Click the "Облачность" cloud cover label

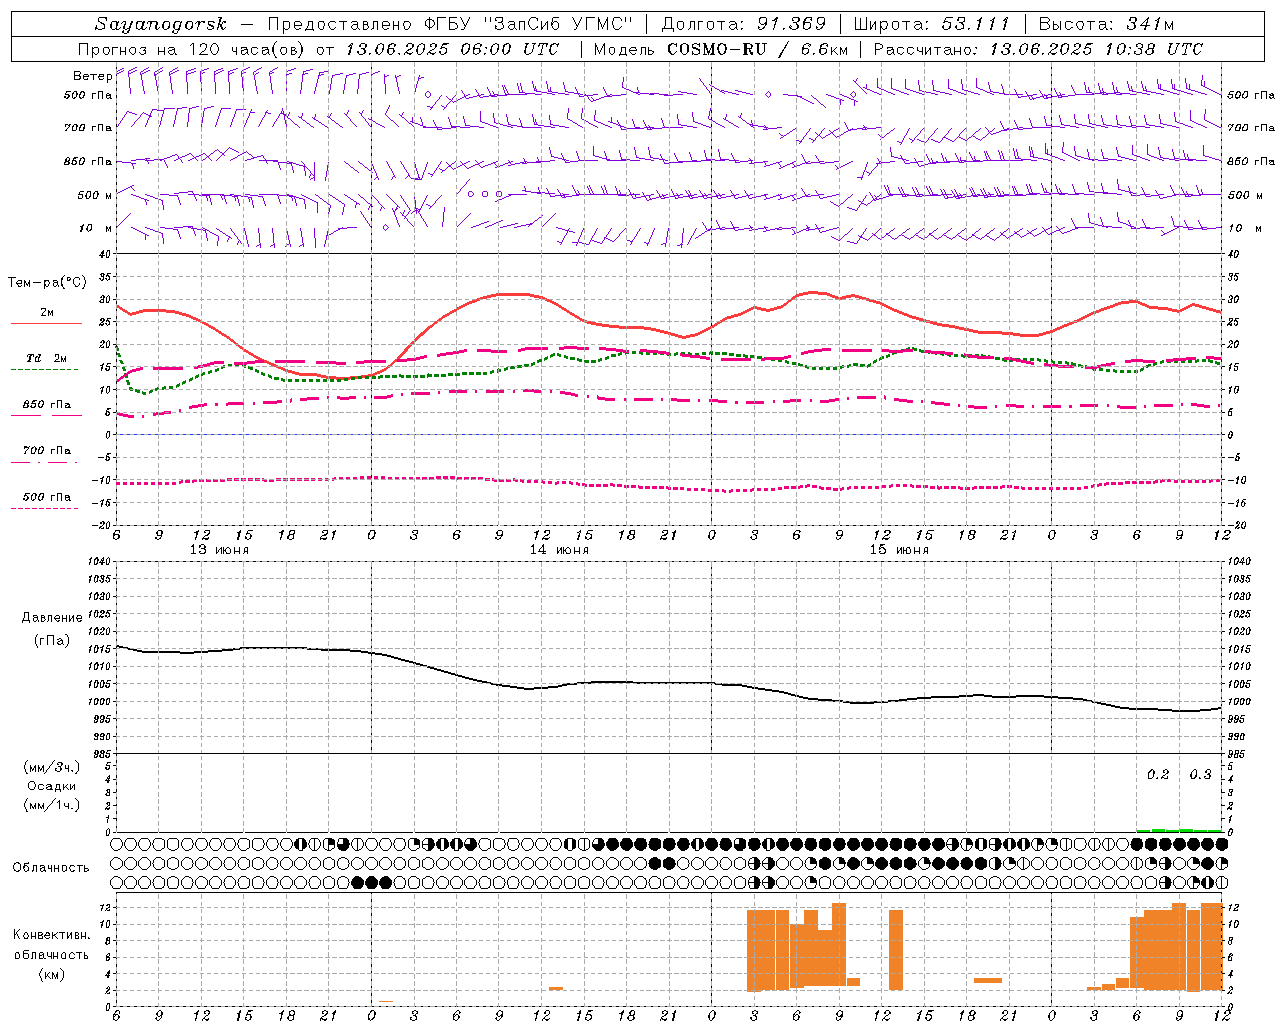point(51,868)
